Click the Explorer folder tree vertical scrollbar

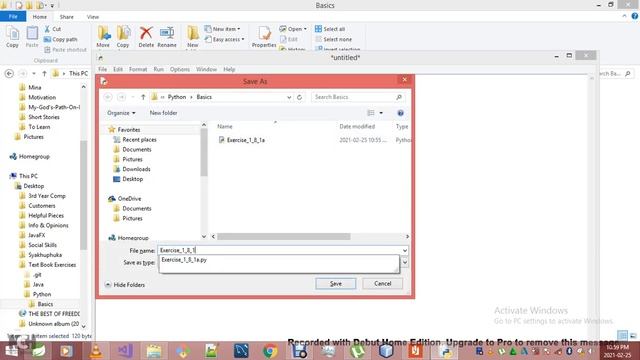pos(84,195)
